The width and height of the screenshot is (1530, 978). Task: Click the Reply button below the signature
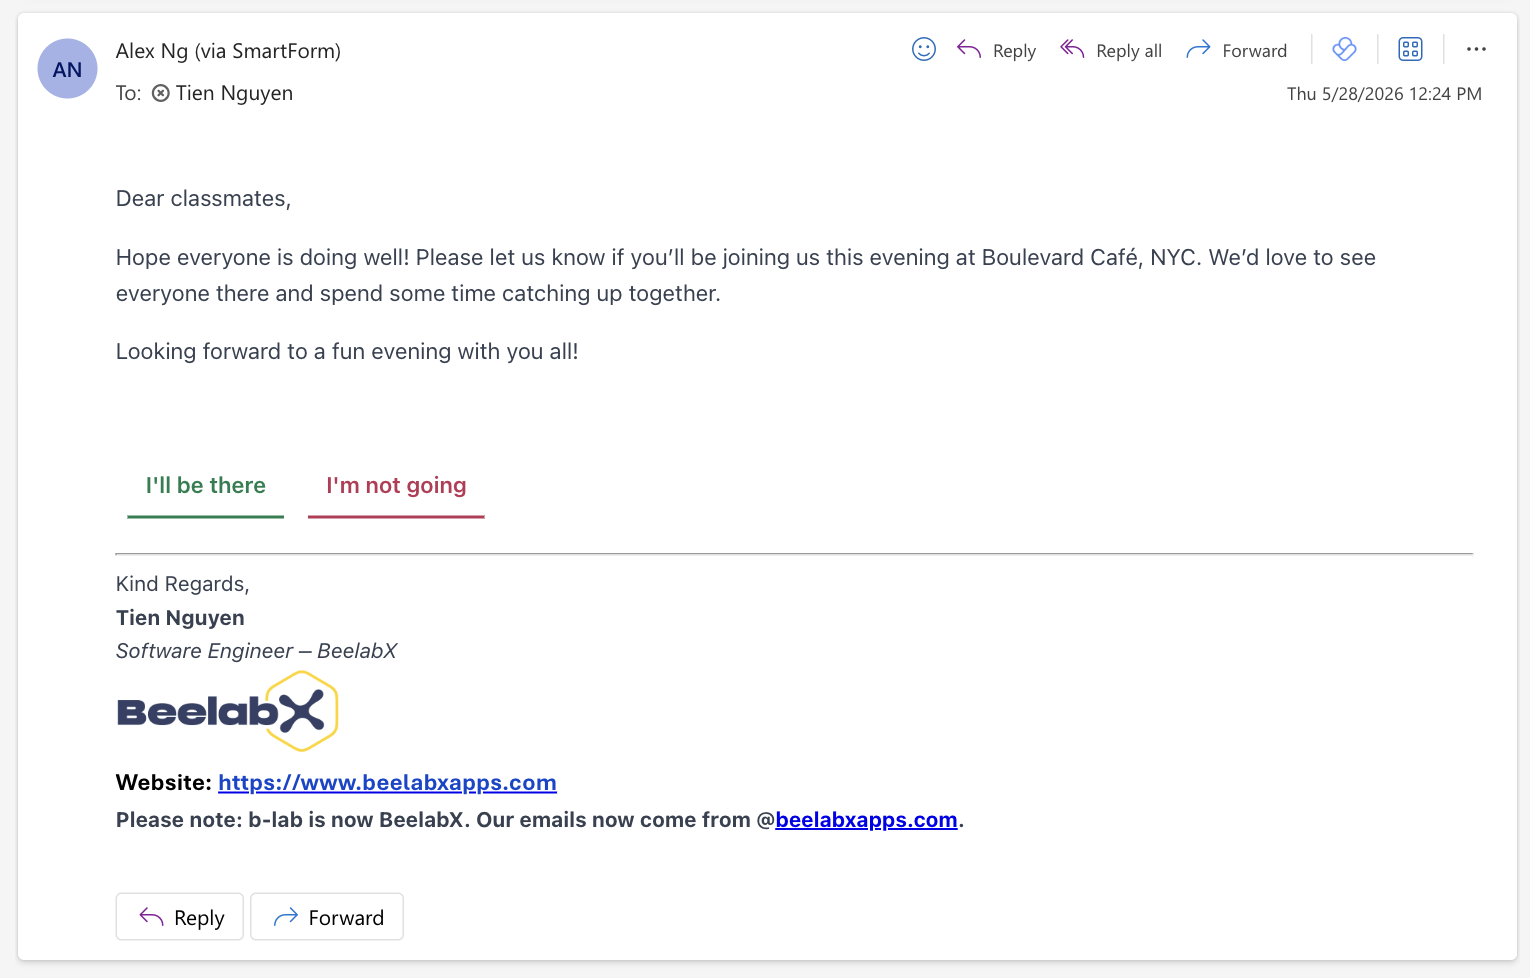[x=180, y=917]
